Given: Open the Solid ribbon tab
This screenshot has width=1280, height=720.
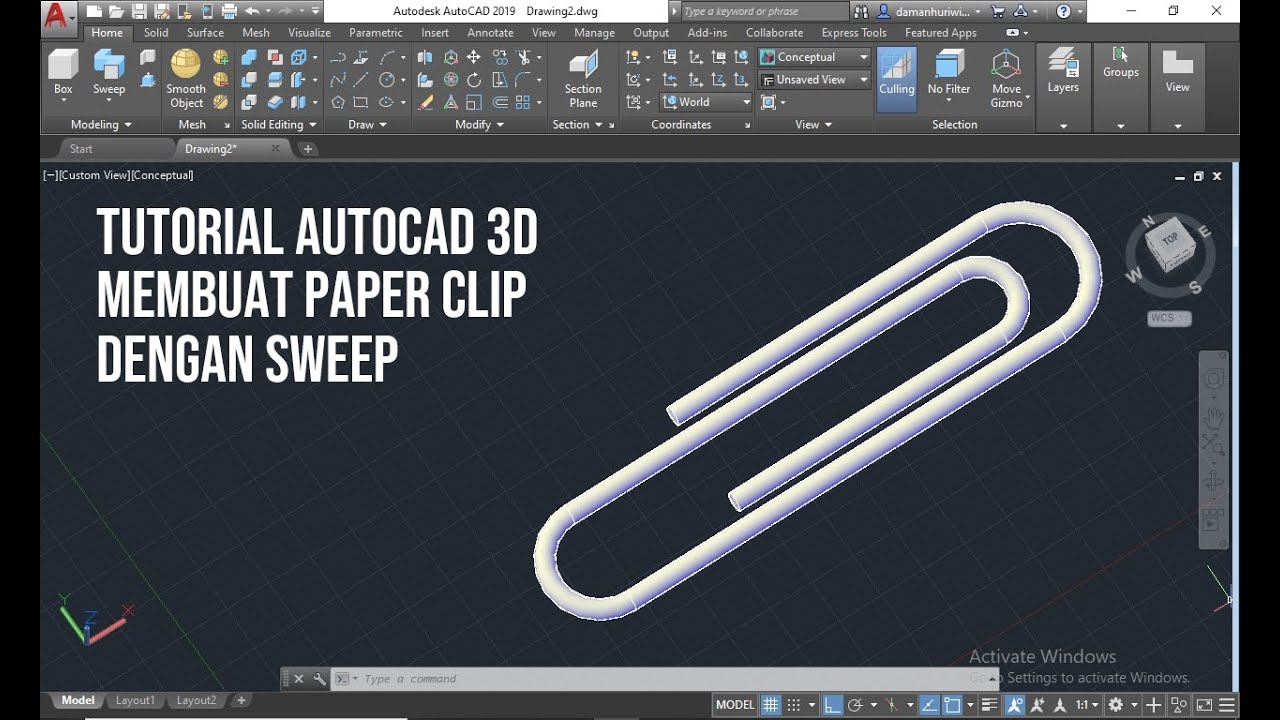Looking at the screenshot, I should click(x=156, y=33).
